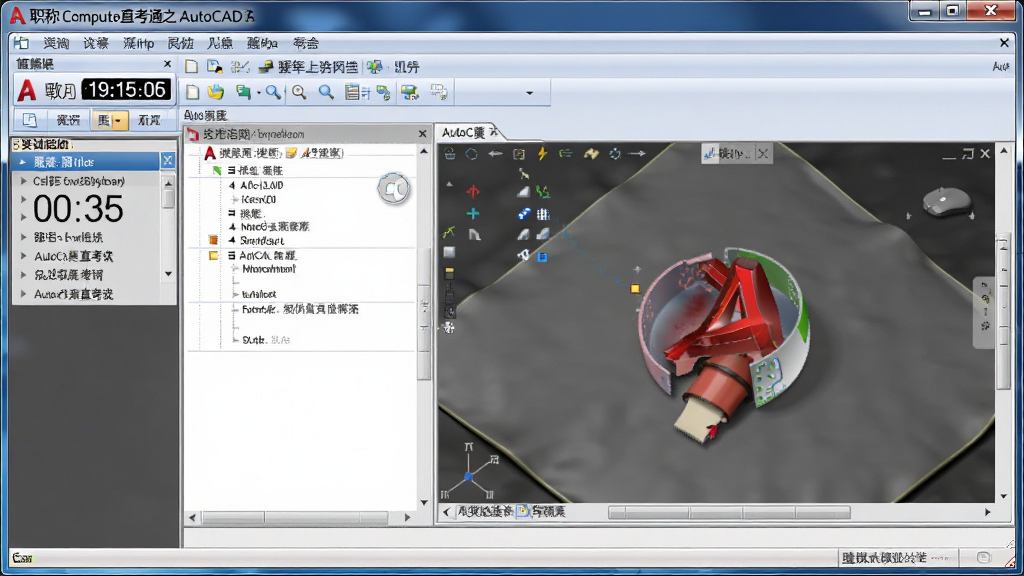Open the last menu in the menu bar

[x=306, y=43]
